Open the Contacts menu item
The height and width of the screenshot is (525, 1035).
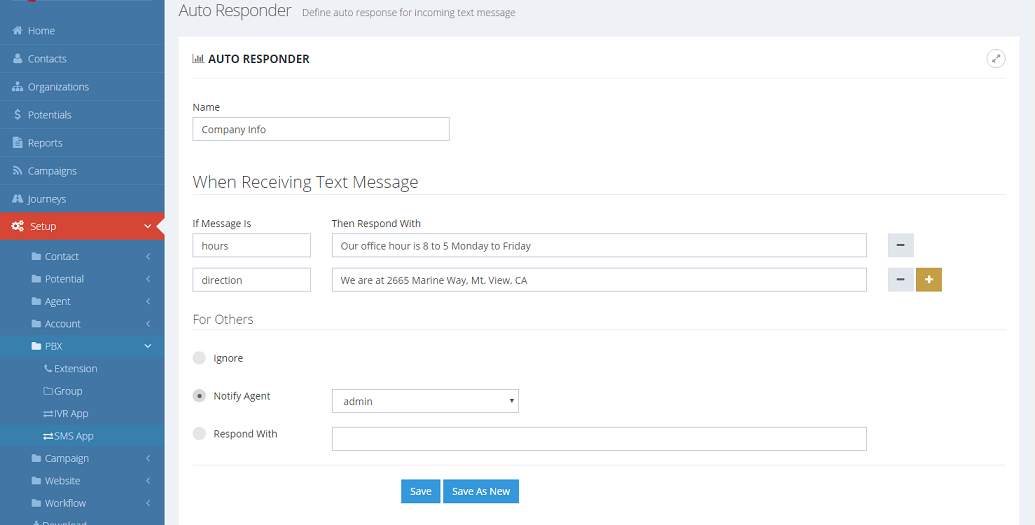click(x=47, y=59)
